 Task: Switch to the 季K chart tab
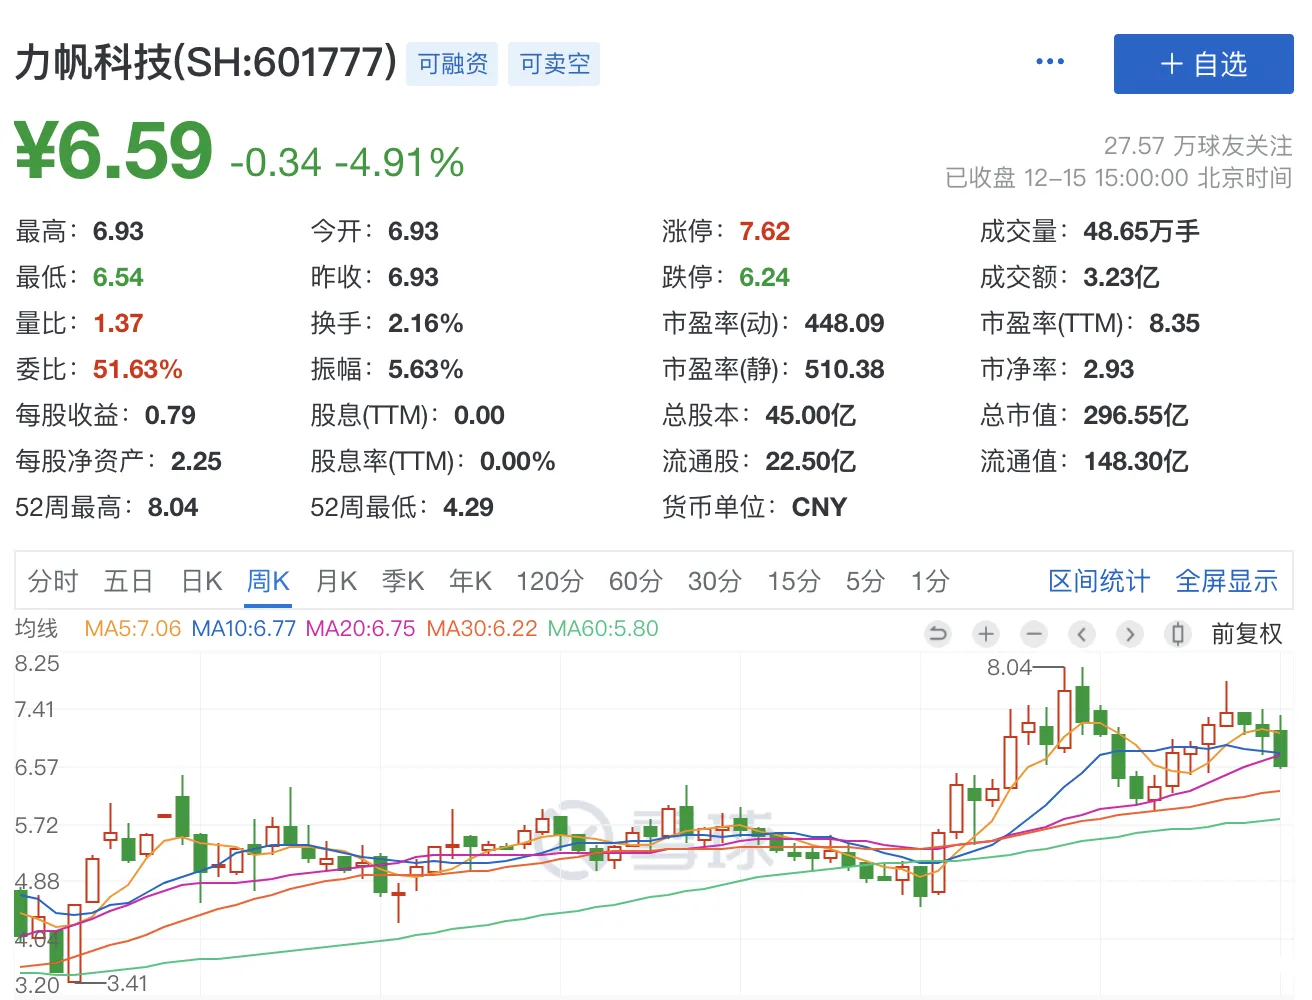(x=403, y=581)
